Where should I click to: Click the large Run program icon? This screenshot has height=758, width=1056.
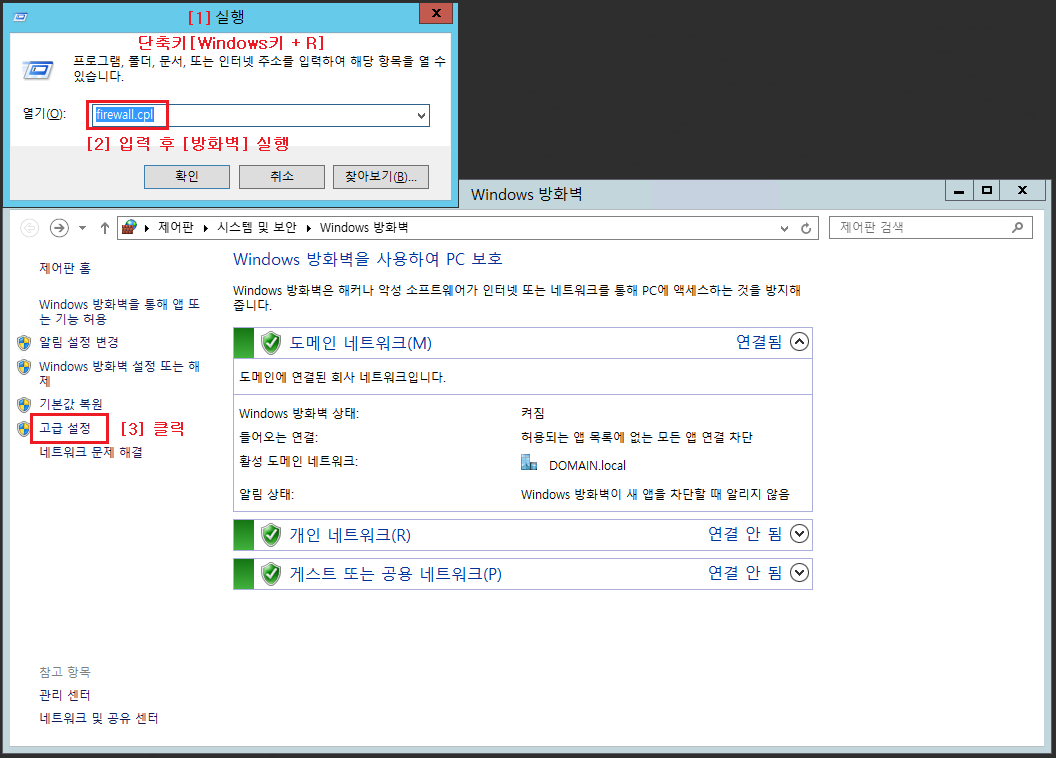38,70
